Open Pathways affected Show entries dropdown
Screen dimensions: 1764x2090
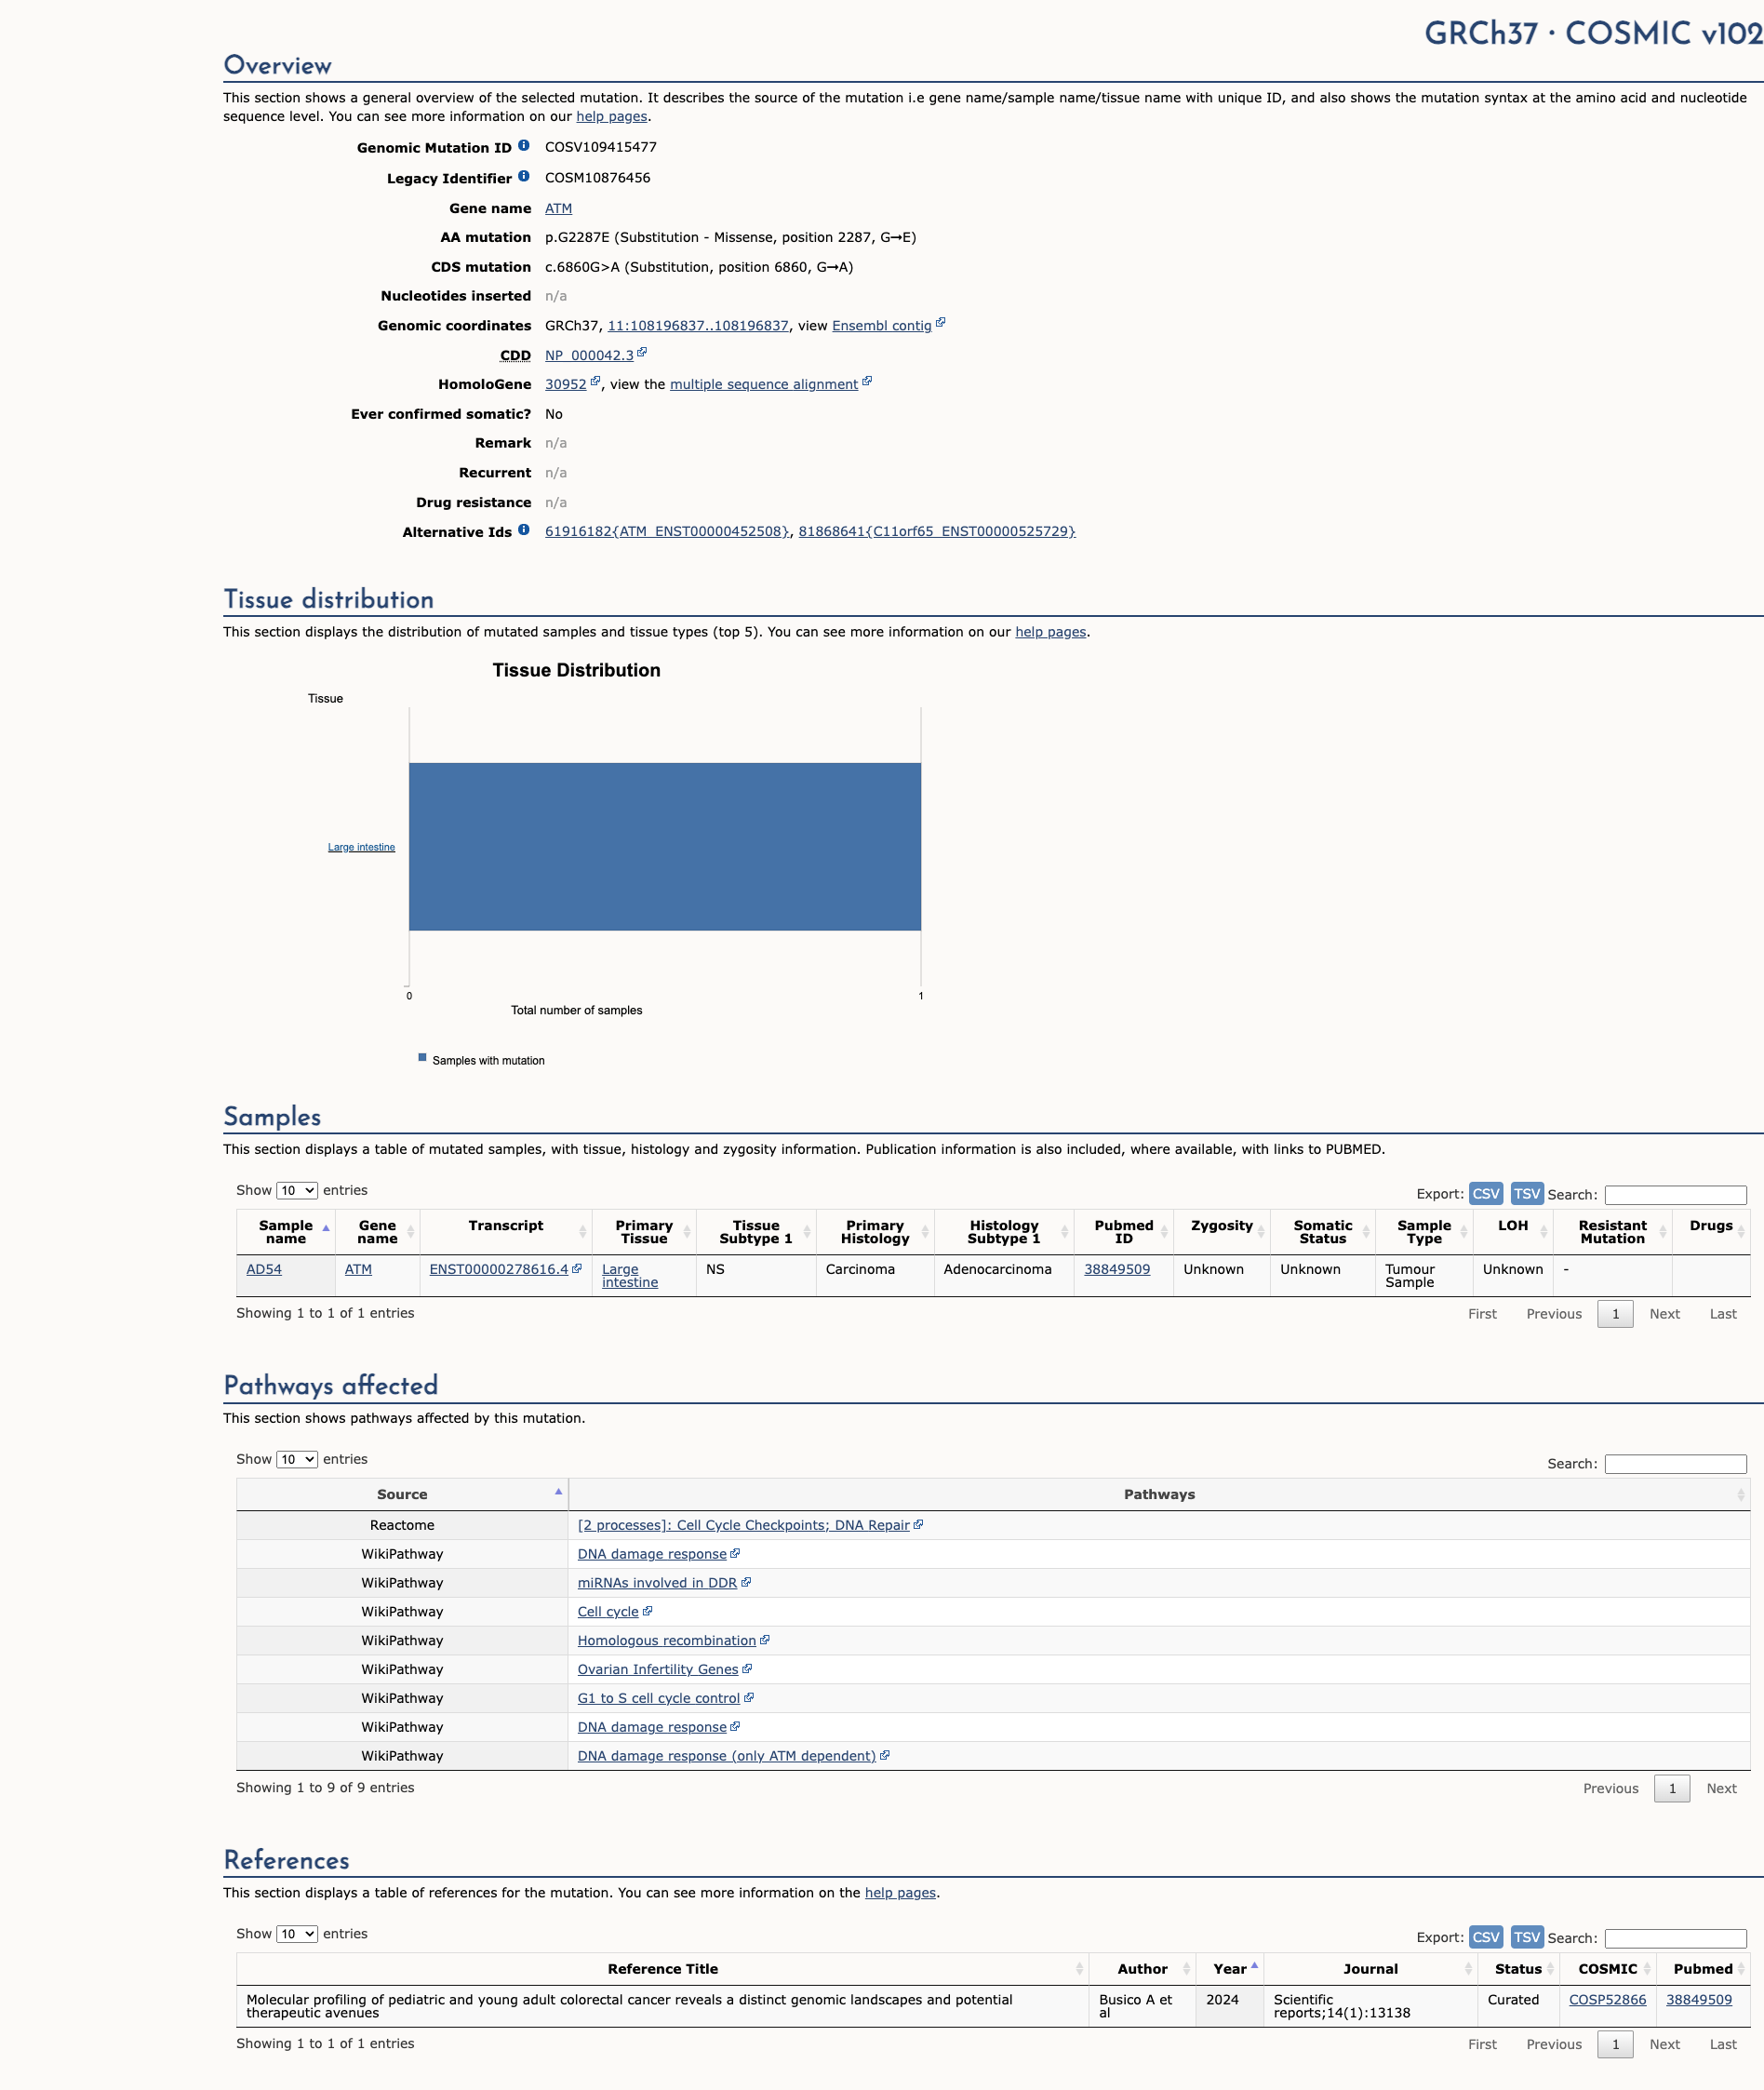coord(297,1460)
